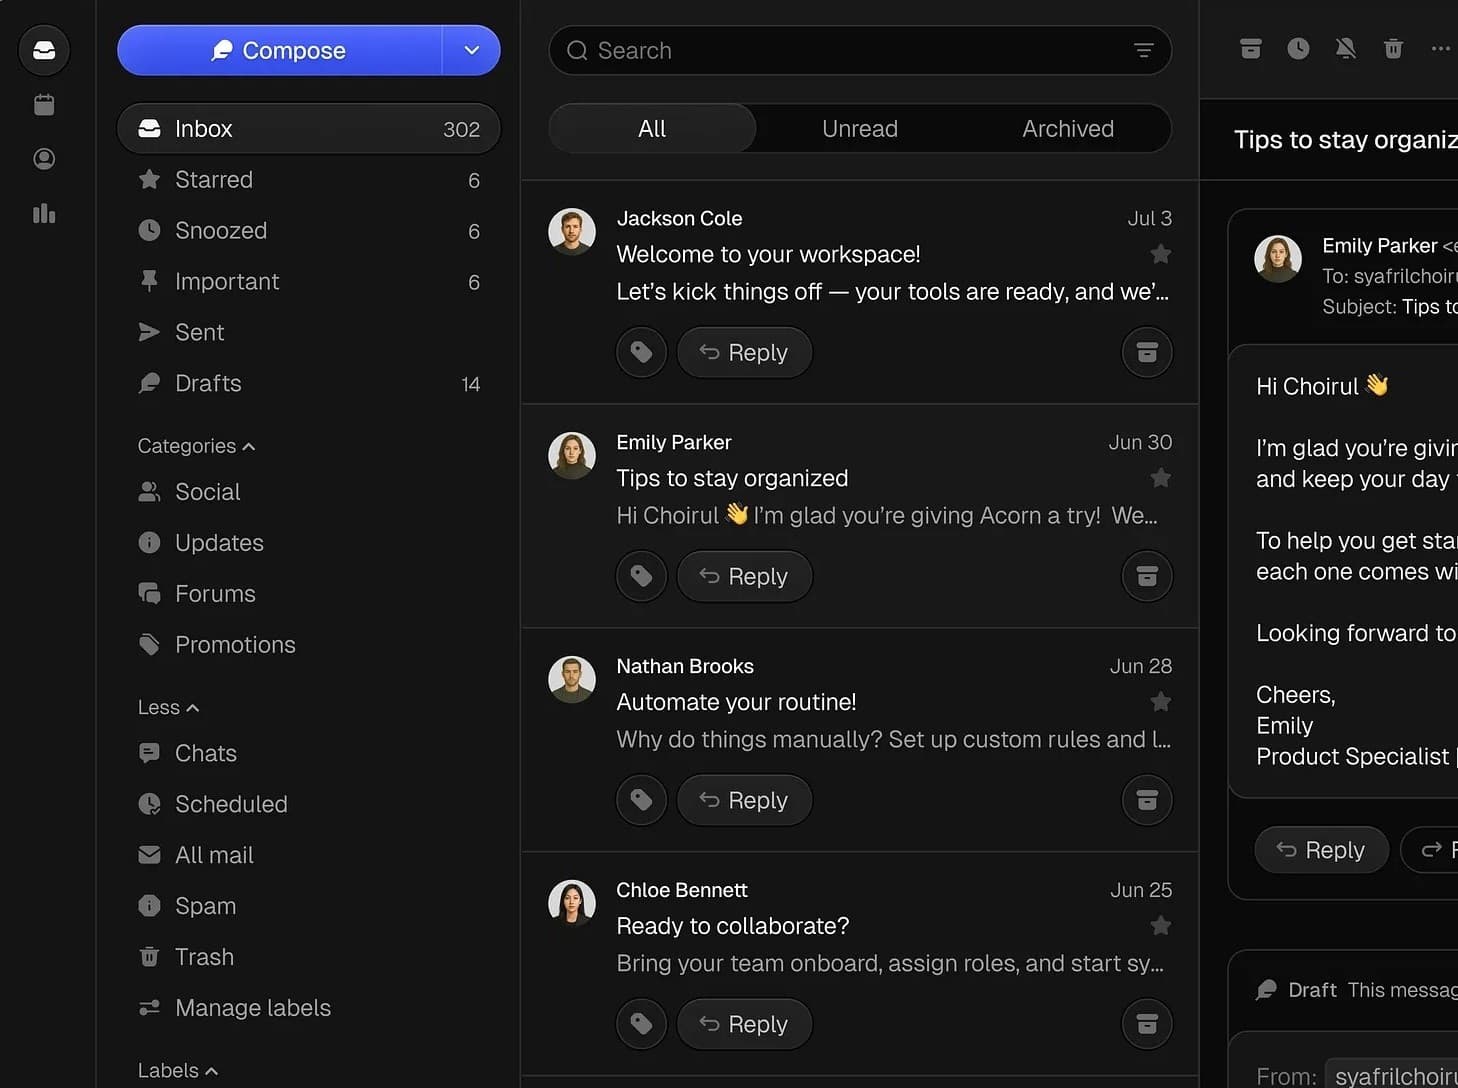Click Nathan Brooks's avatar

pyautogui.click(x=572, y=680)
